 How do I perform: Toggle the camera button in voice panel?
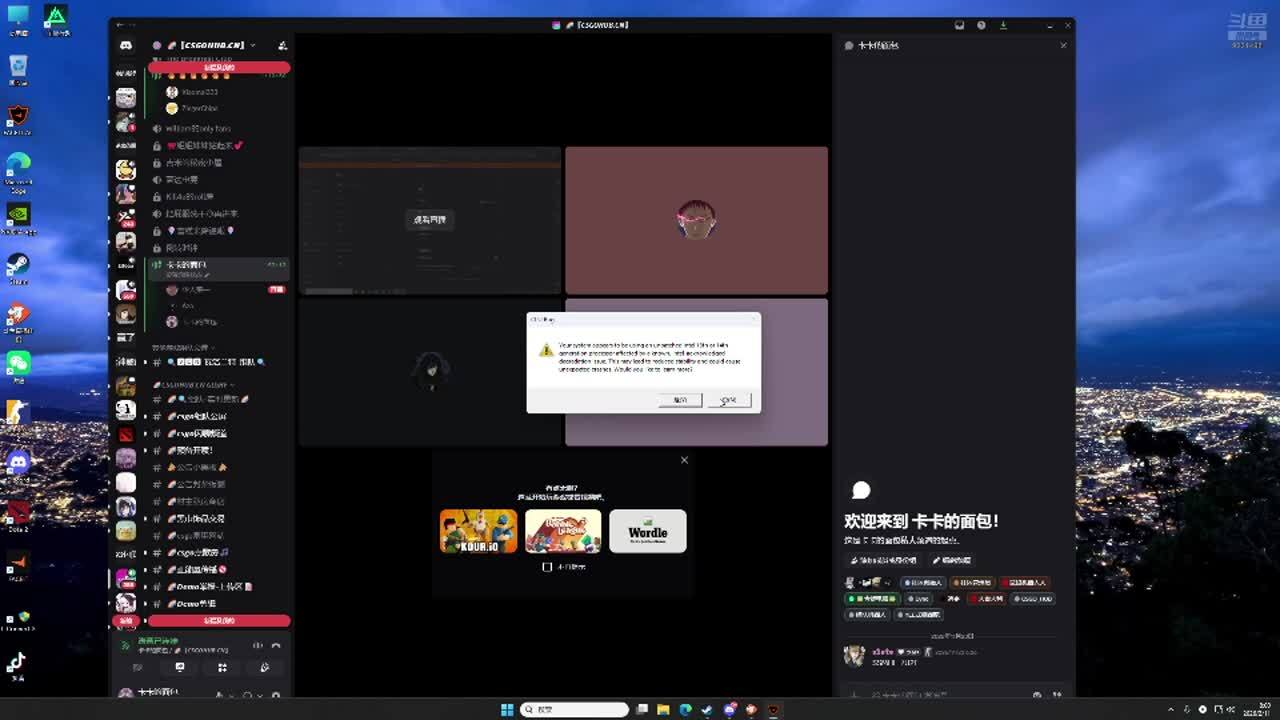138,667
